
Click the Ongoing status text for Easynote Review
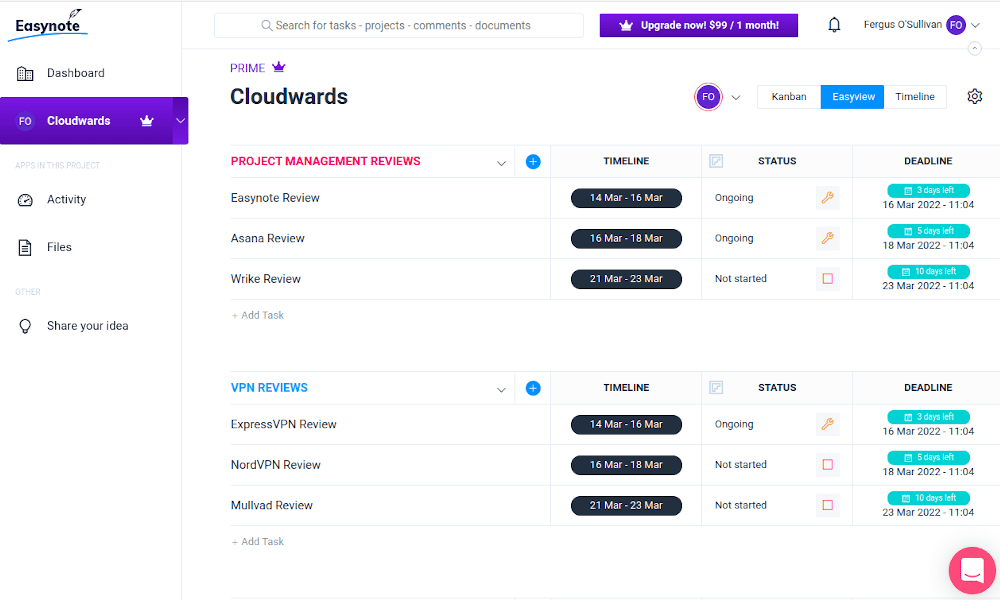click(x=734, y=198)
